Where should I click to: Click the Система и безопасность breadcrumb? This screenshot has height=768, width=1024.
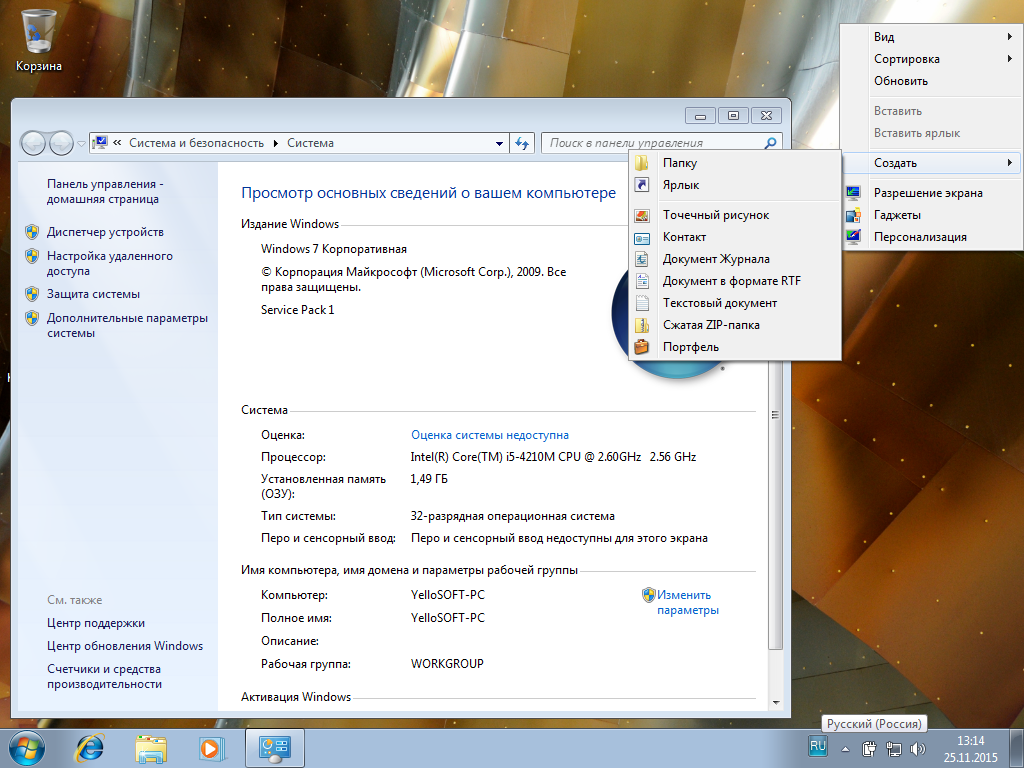point(197,143)
